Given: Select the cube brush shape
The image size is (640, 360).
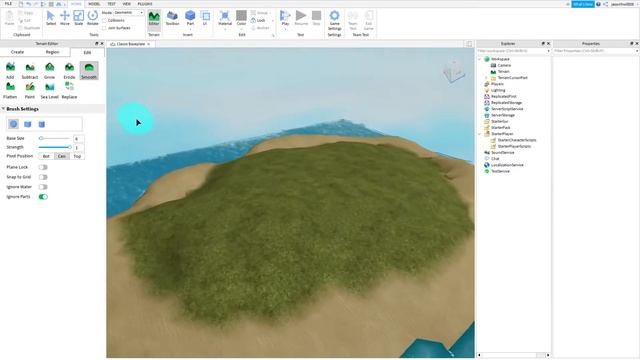Looking at the screenshot, I should 28,124.
